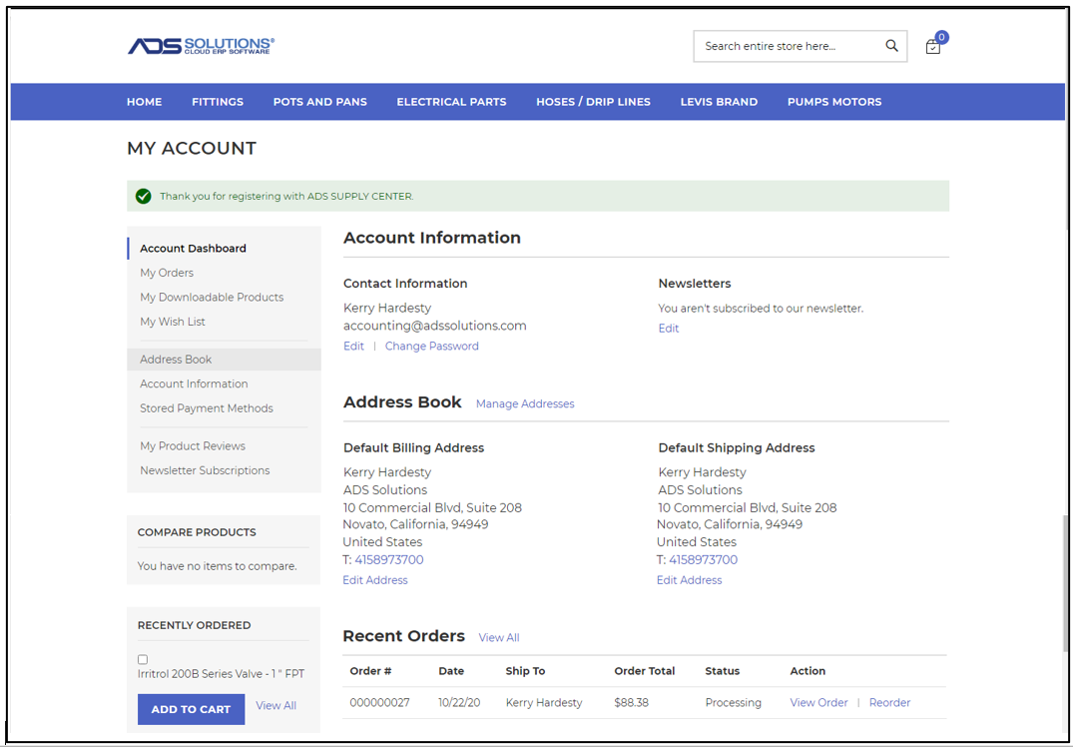Image resolution: width=1073 pixels, height=748 pixels.
Task: Click the shipping phone number 4158973700
Action: (703, 560)
